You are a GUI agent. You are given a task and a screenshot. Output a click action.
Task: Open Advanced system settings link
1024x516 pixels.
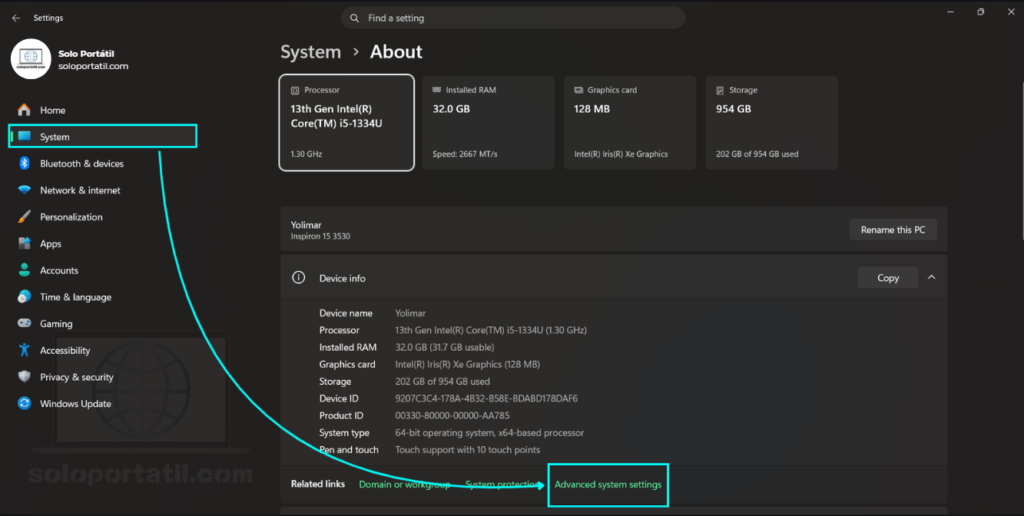(x=608, y=485)
